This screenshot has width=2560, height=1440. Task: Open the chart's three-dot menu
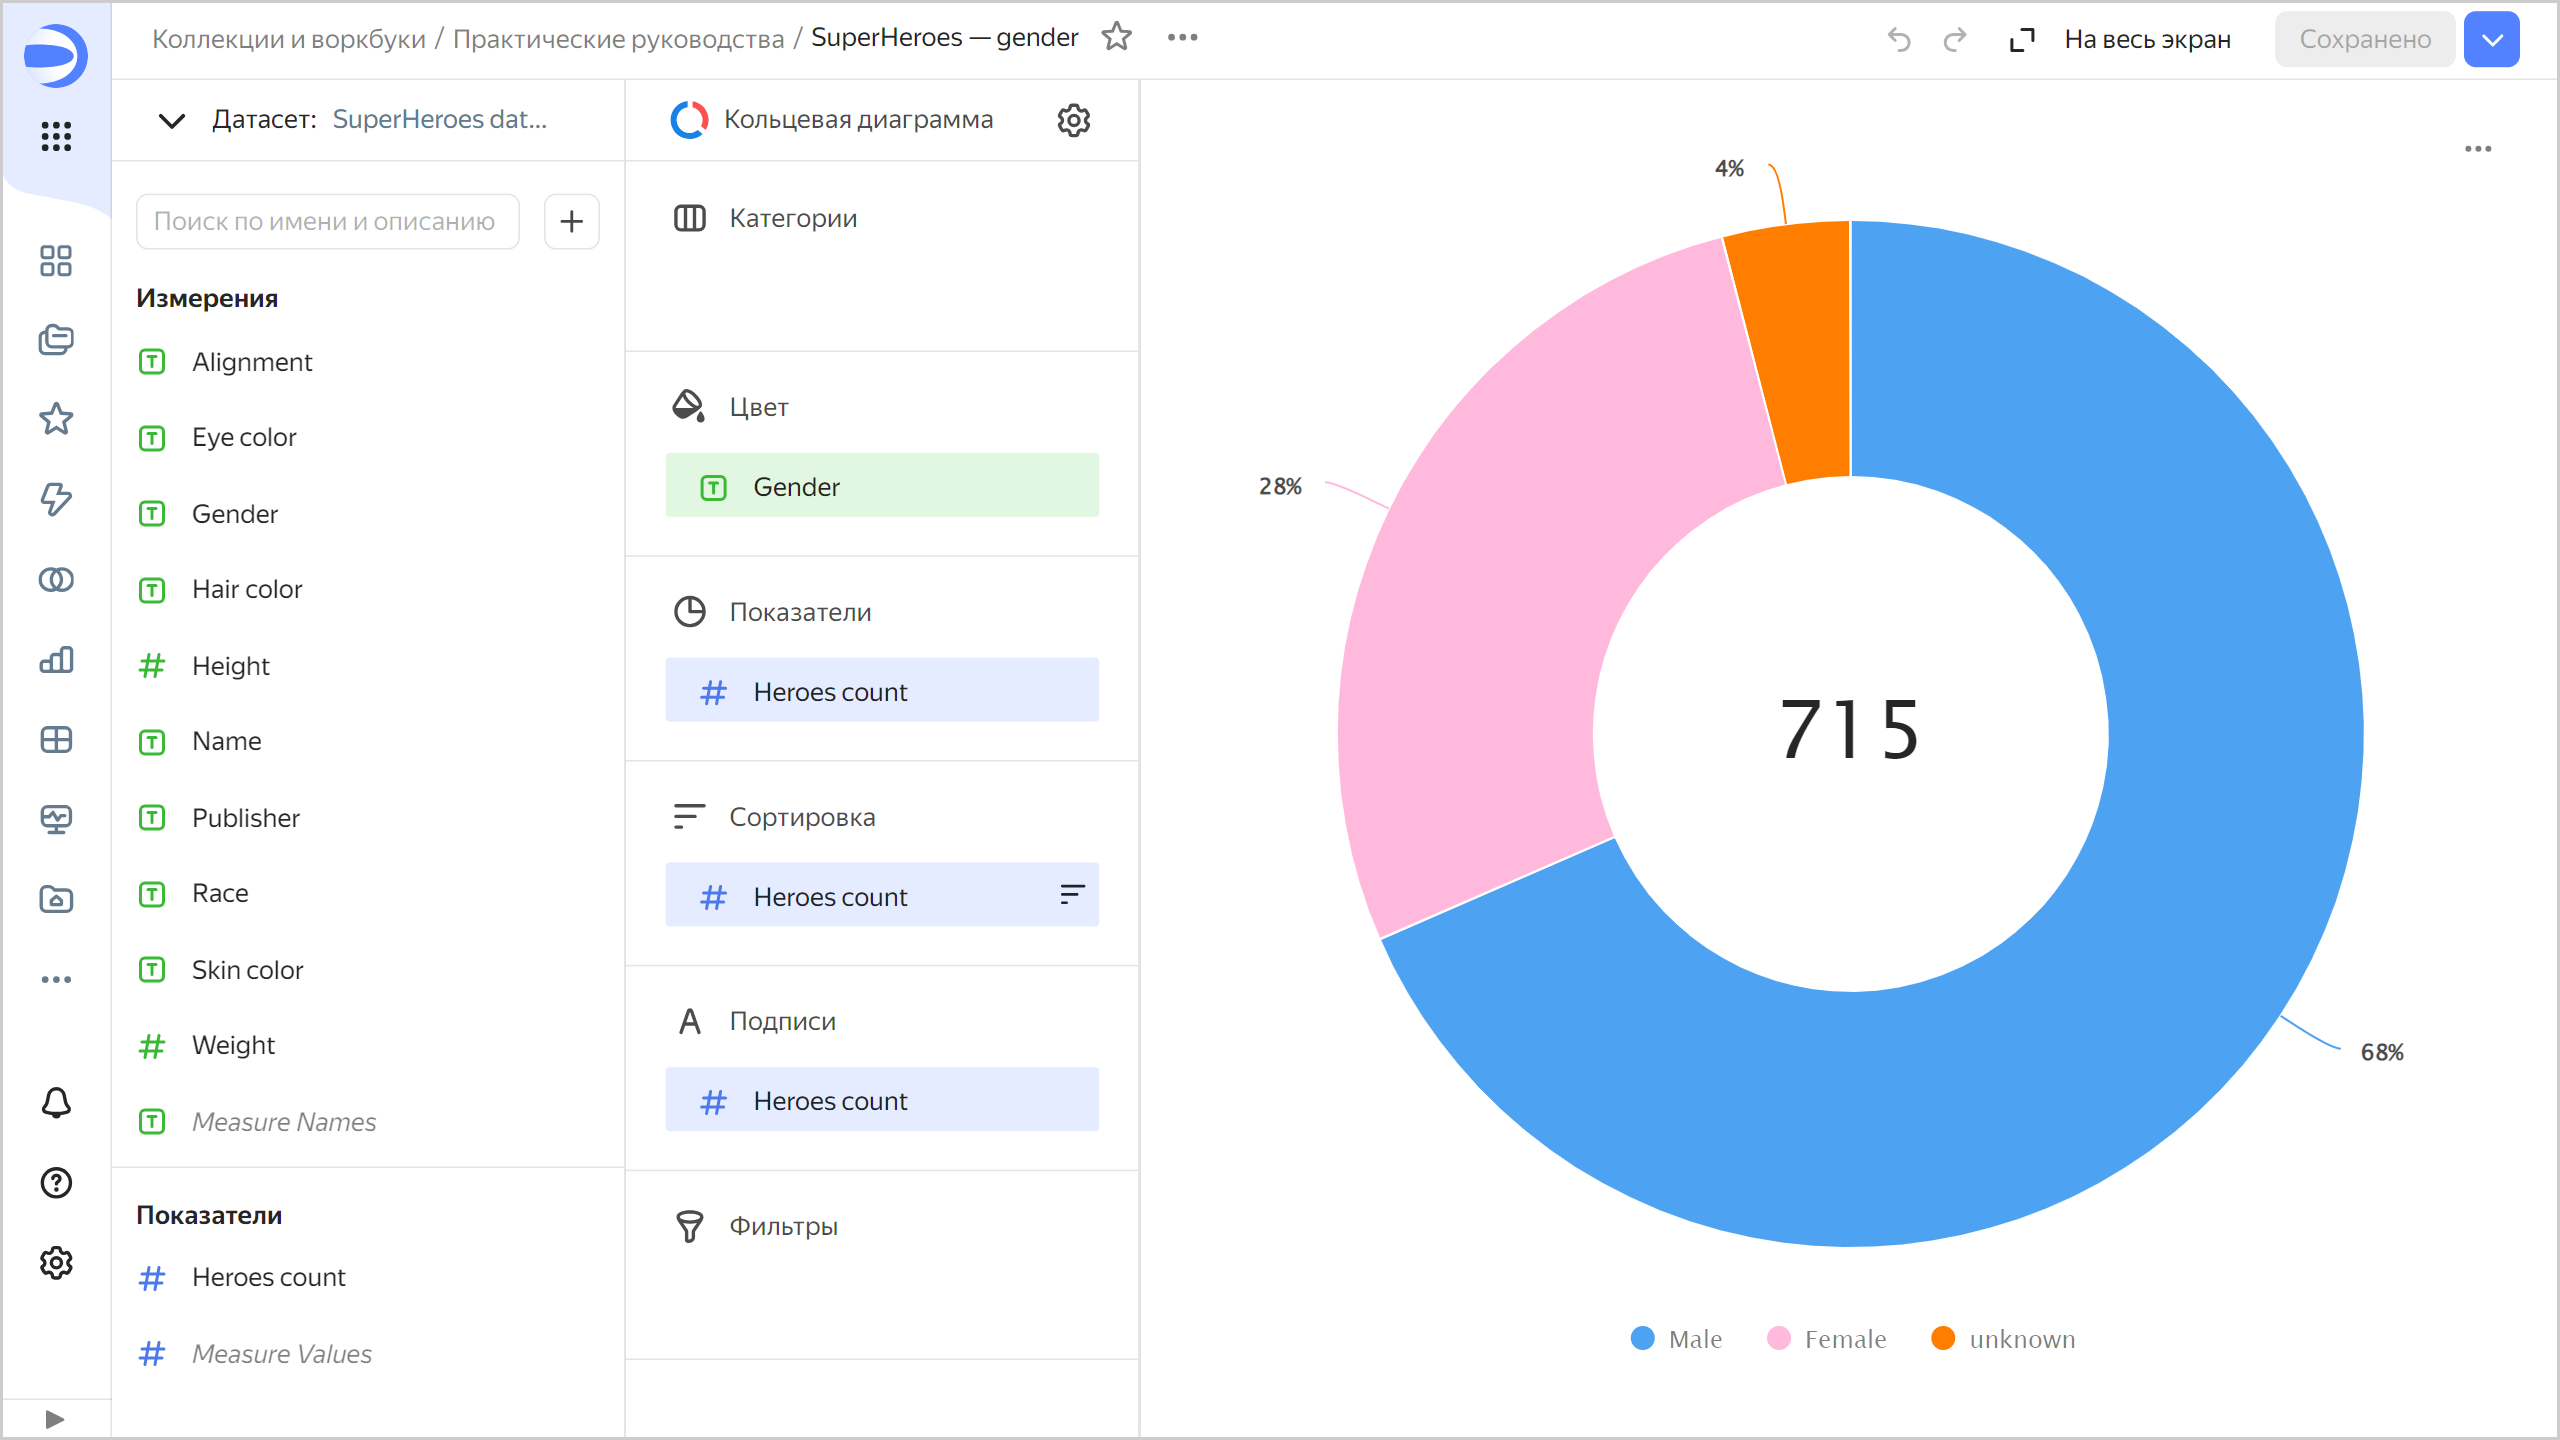pos(2477,149)
